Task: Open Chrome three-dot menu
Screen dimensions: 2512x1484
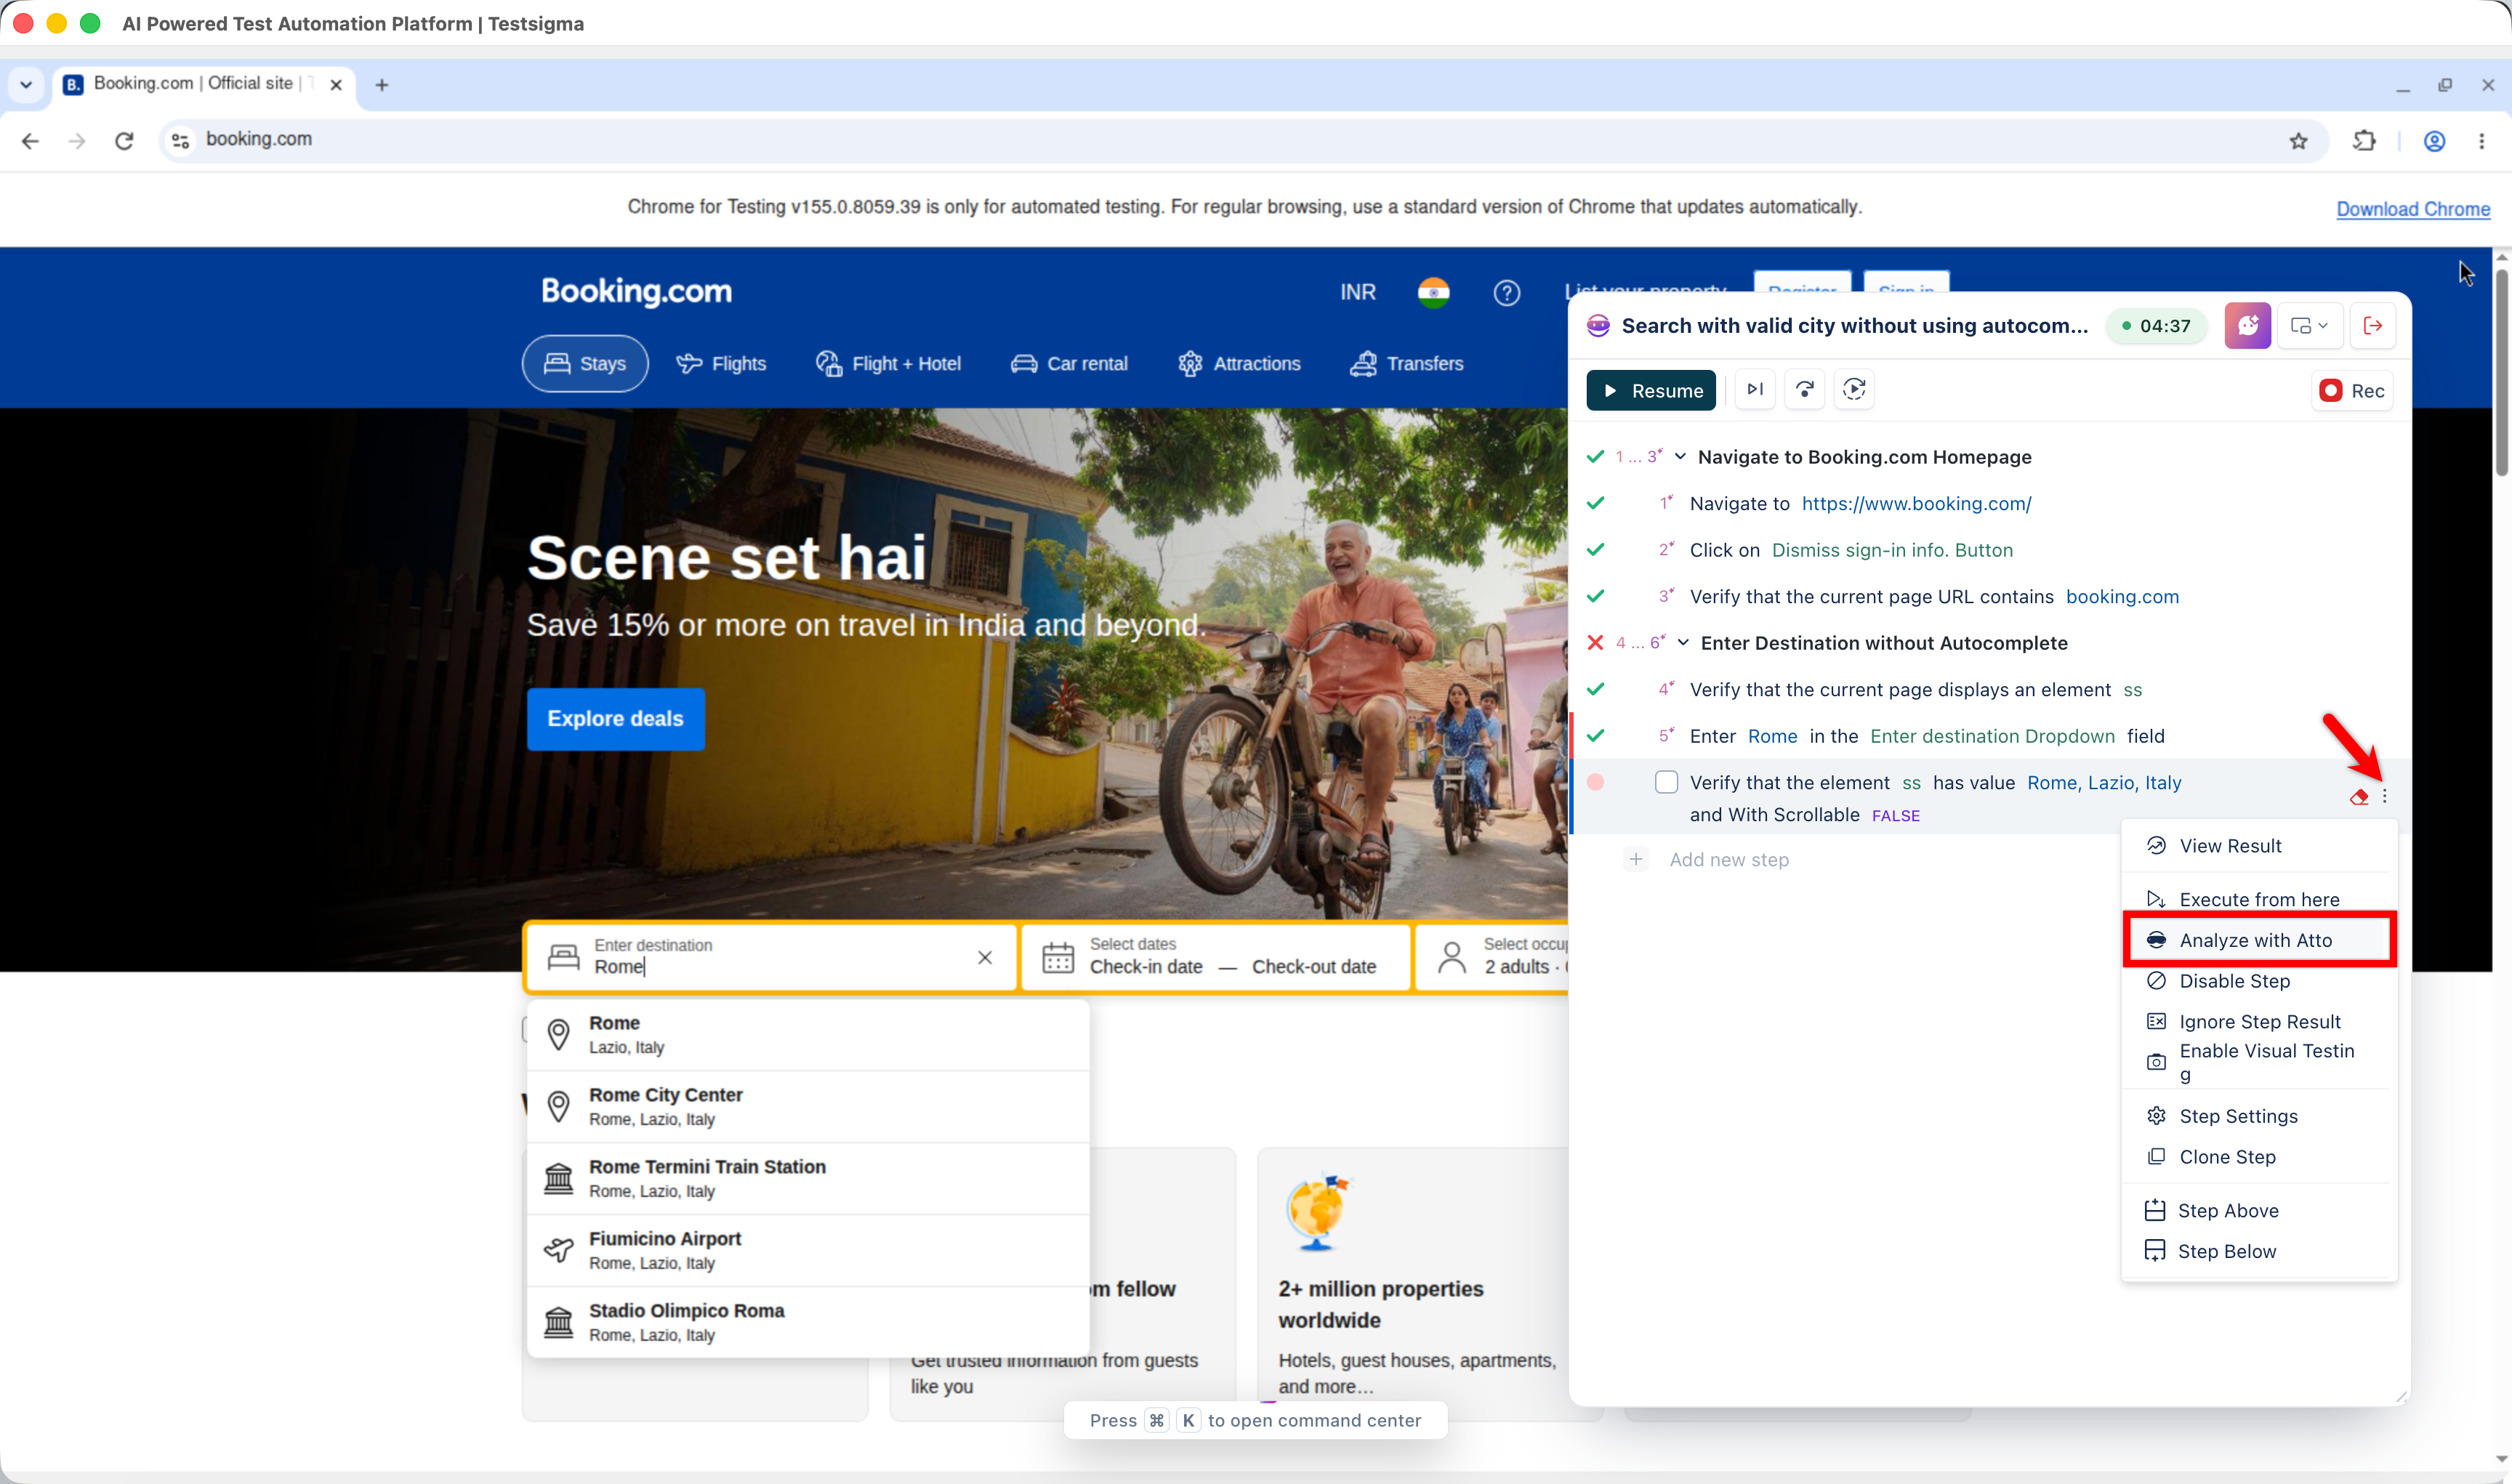Action: tap(2482, 141)
